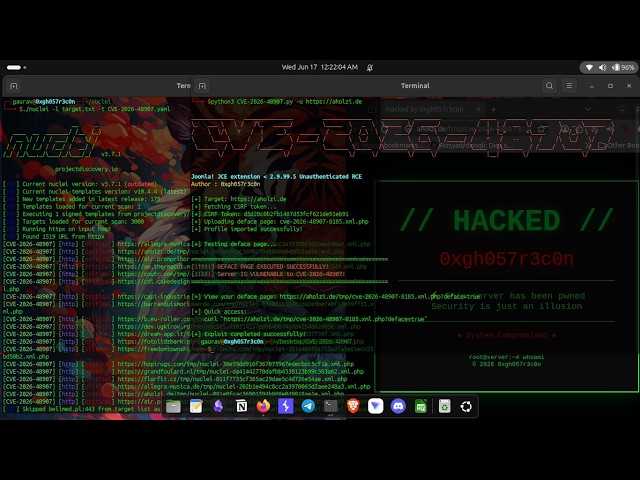This screenshot has width=640, height=480.
Task: Open the hamburger menu in front Terminal header
Action: 569,86
